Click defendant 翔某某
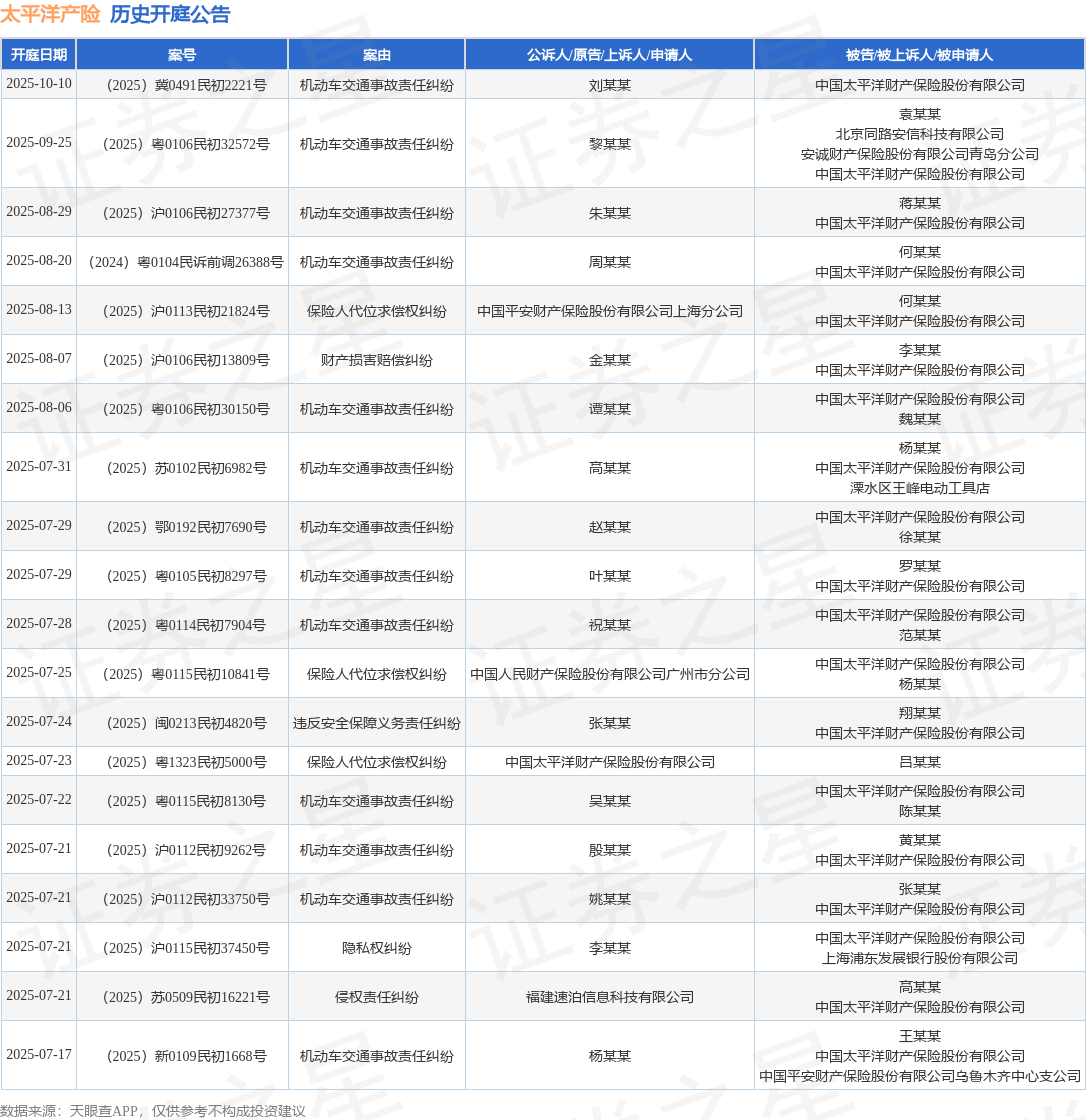Viewport: 1086px width, 1120px height. [920, 713]
